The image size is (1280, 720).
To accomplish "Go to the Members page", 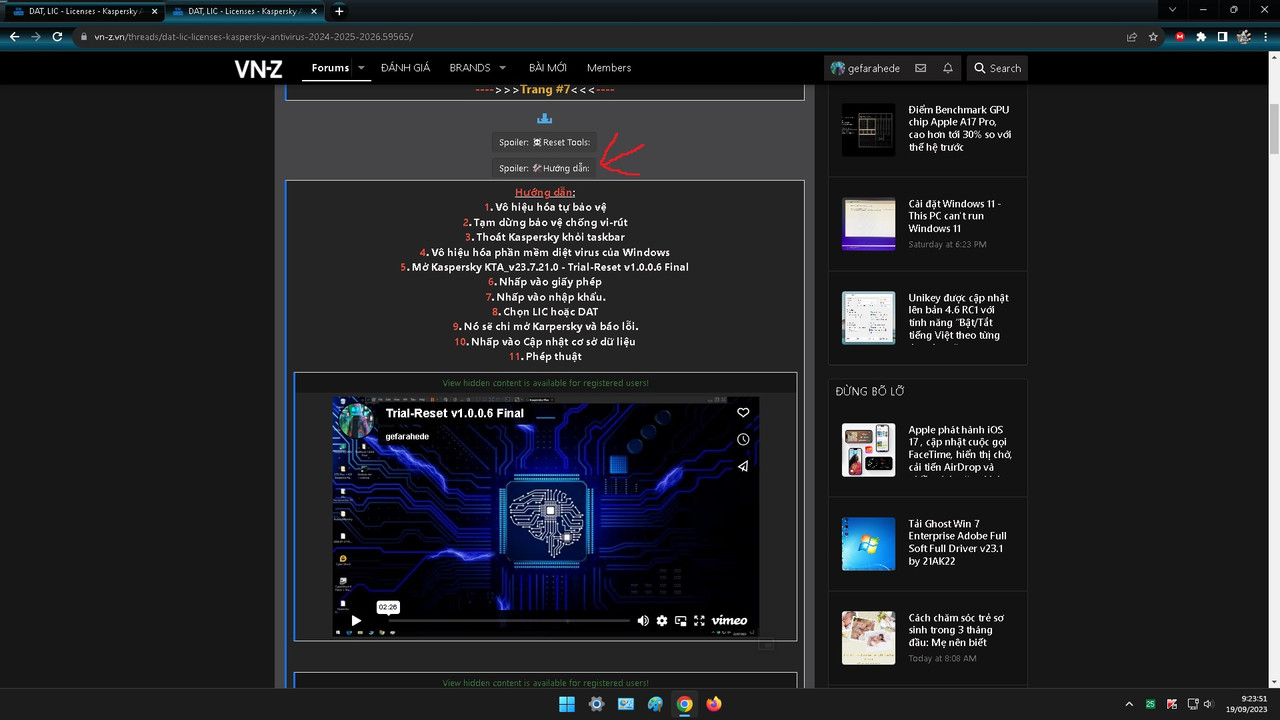I will click(x=609, y=68).
